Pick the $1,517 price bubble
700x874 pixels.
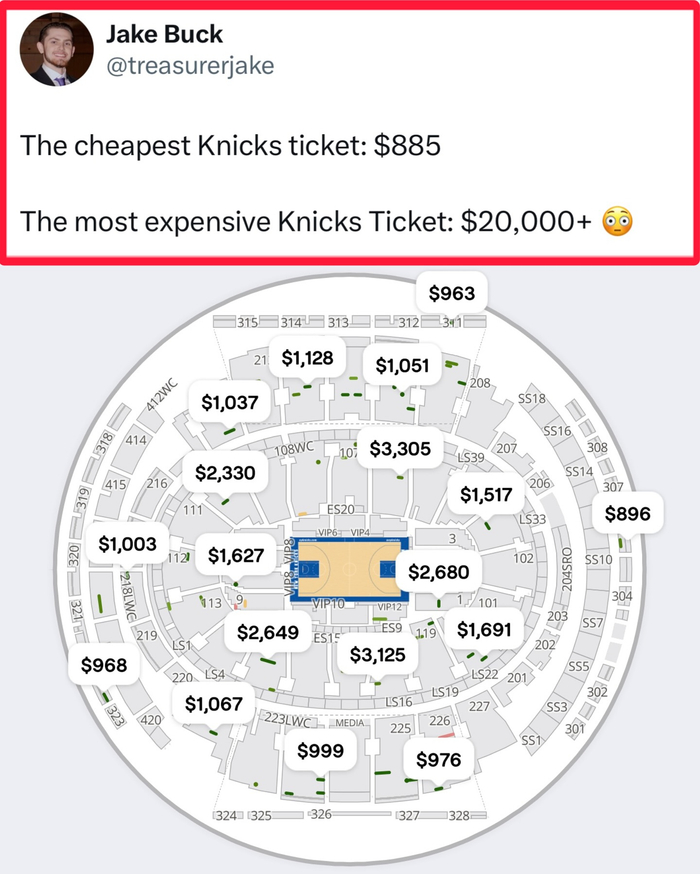[x=486, y=494]
